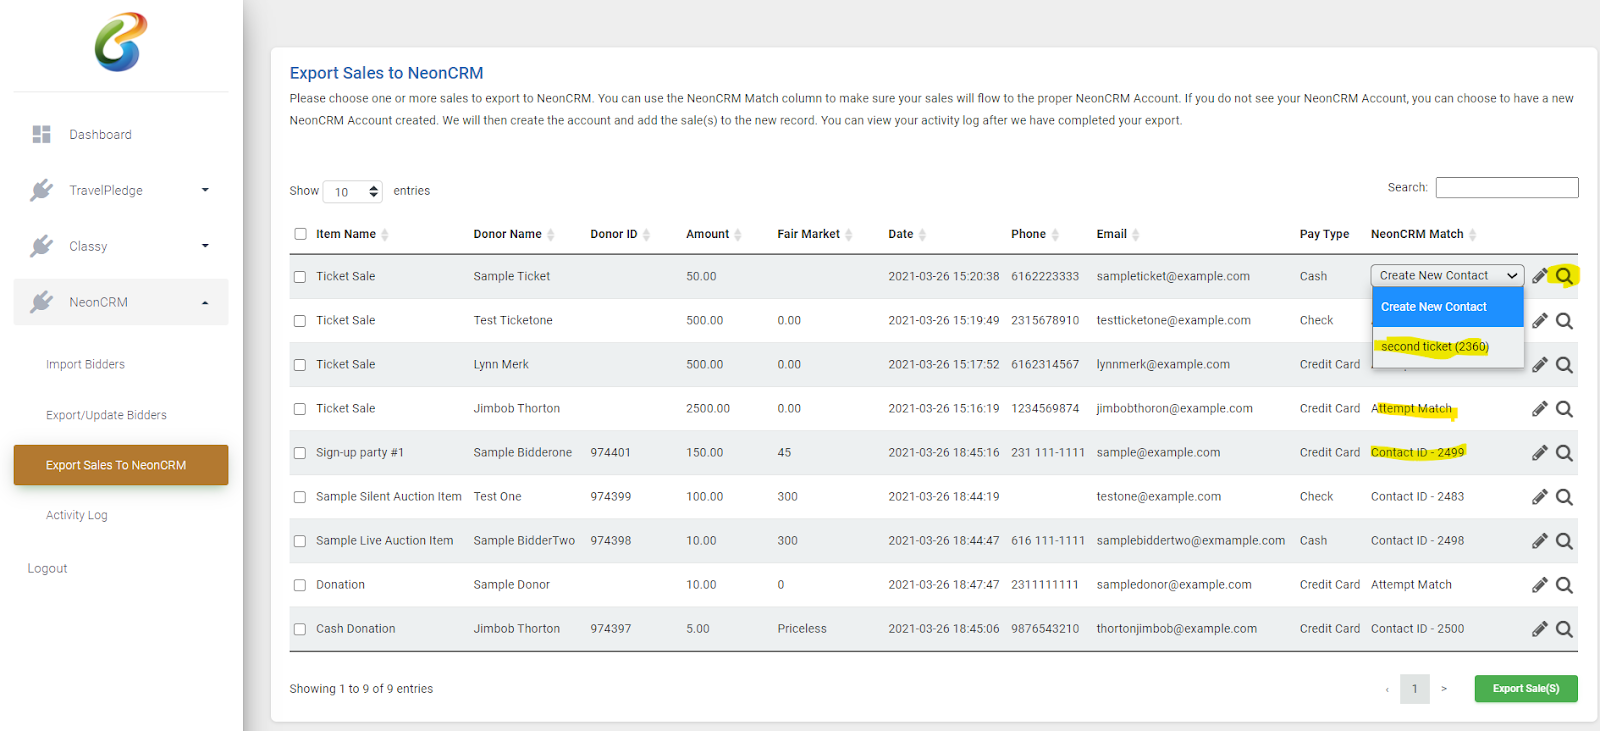Check the Donation row checkbox
The height and width of the screenshot is (731, 1600).
tap(300, 585)
